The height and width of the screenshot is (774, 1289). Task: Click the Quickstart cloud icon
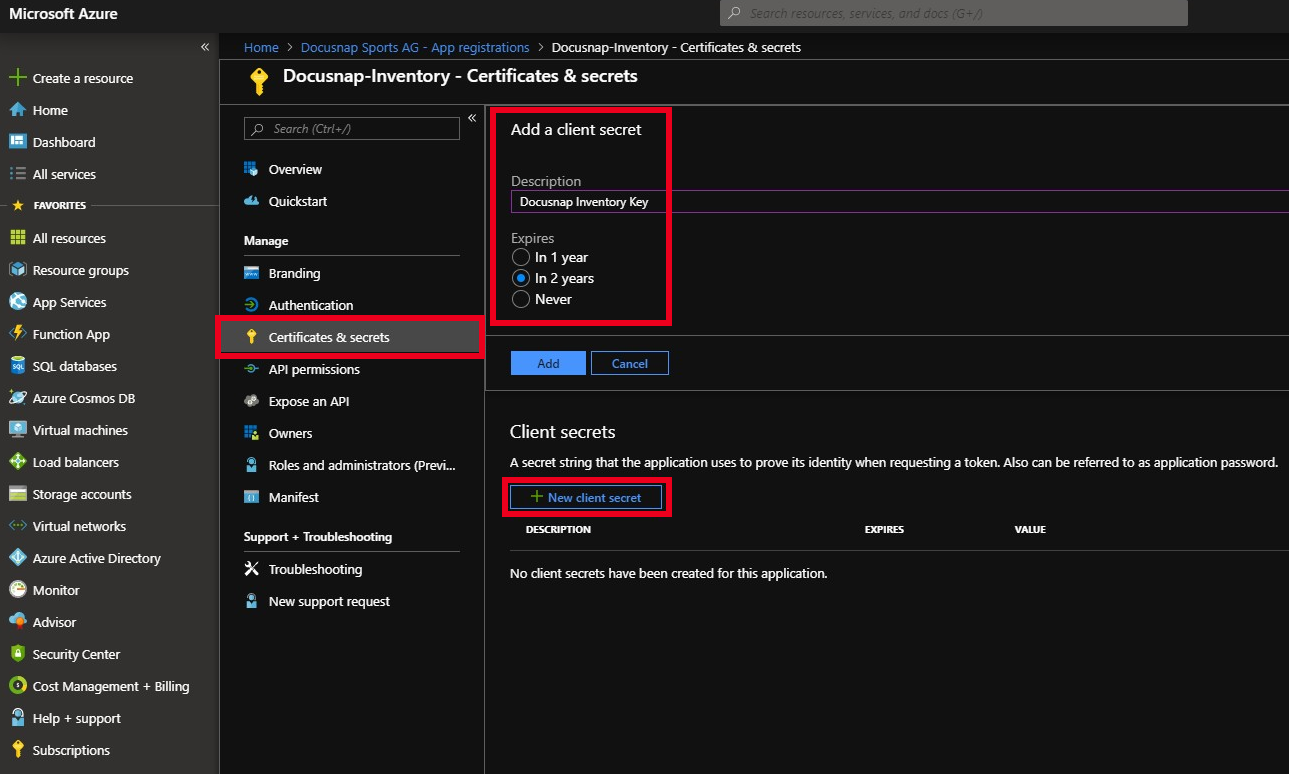click(x=251, y=201)
